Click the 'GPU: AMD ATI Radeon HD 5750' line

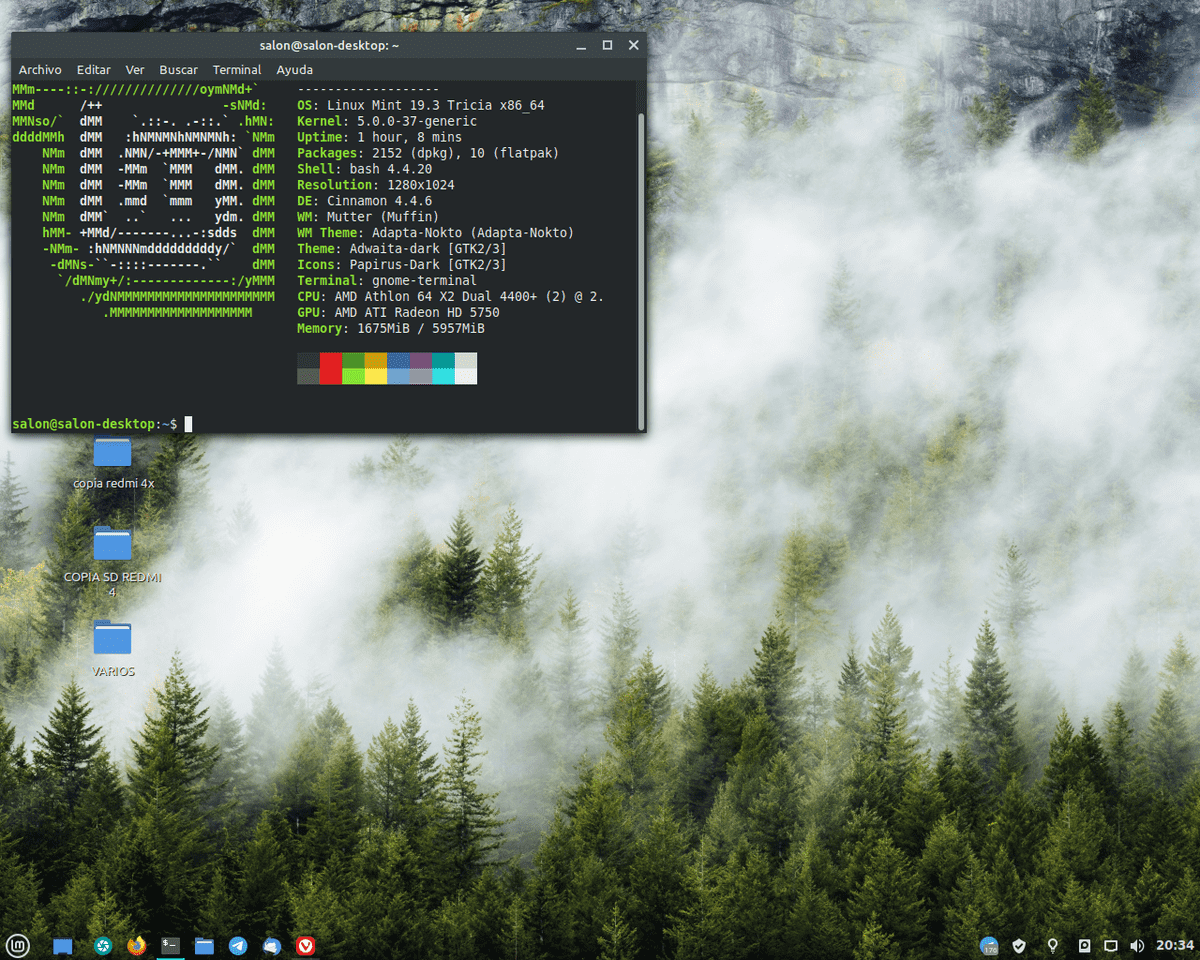point(398,313)
